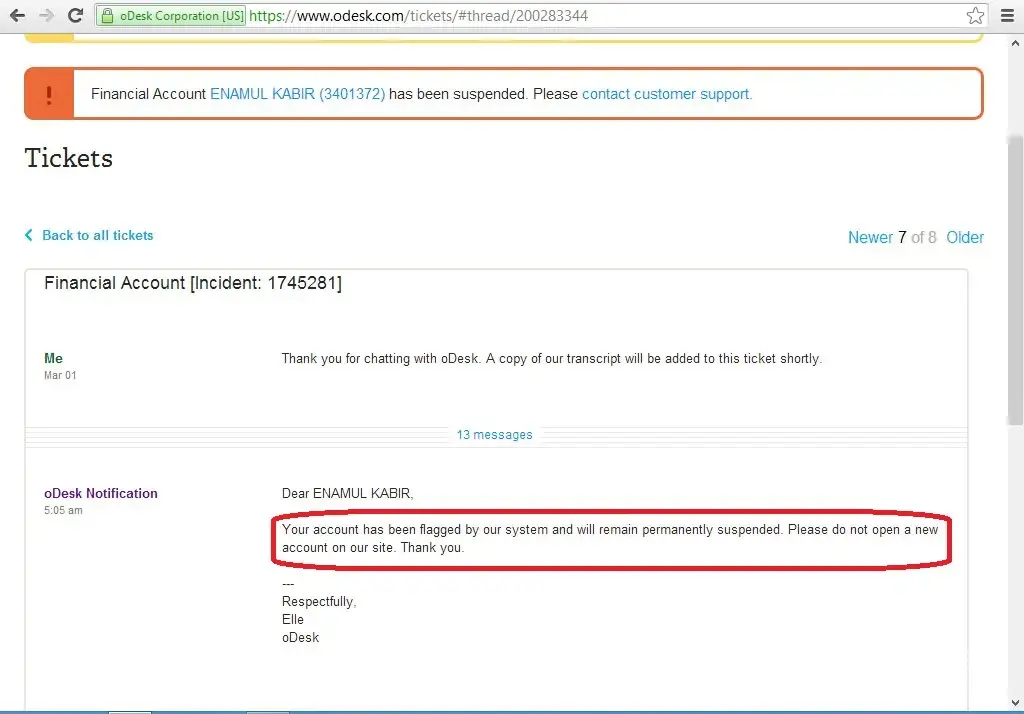Bookmark this page with the star icon
The height and width of the screenshot is (714, 1024).
[x=975, y=16]
